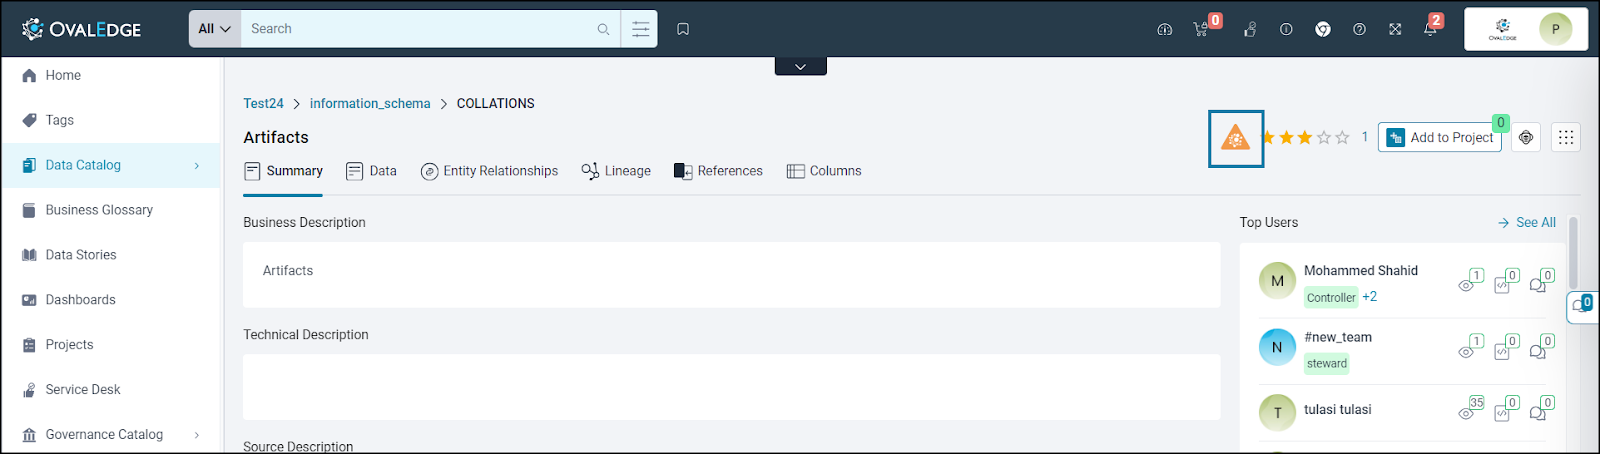This screenshot has height=454, width=1600.
Task: Open the All search scope dropdown
Action: pyautogui.click(x=214, y=29)
